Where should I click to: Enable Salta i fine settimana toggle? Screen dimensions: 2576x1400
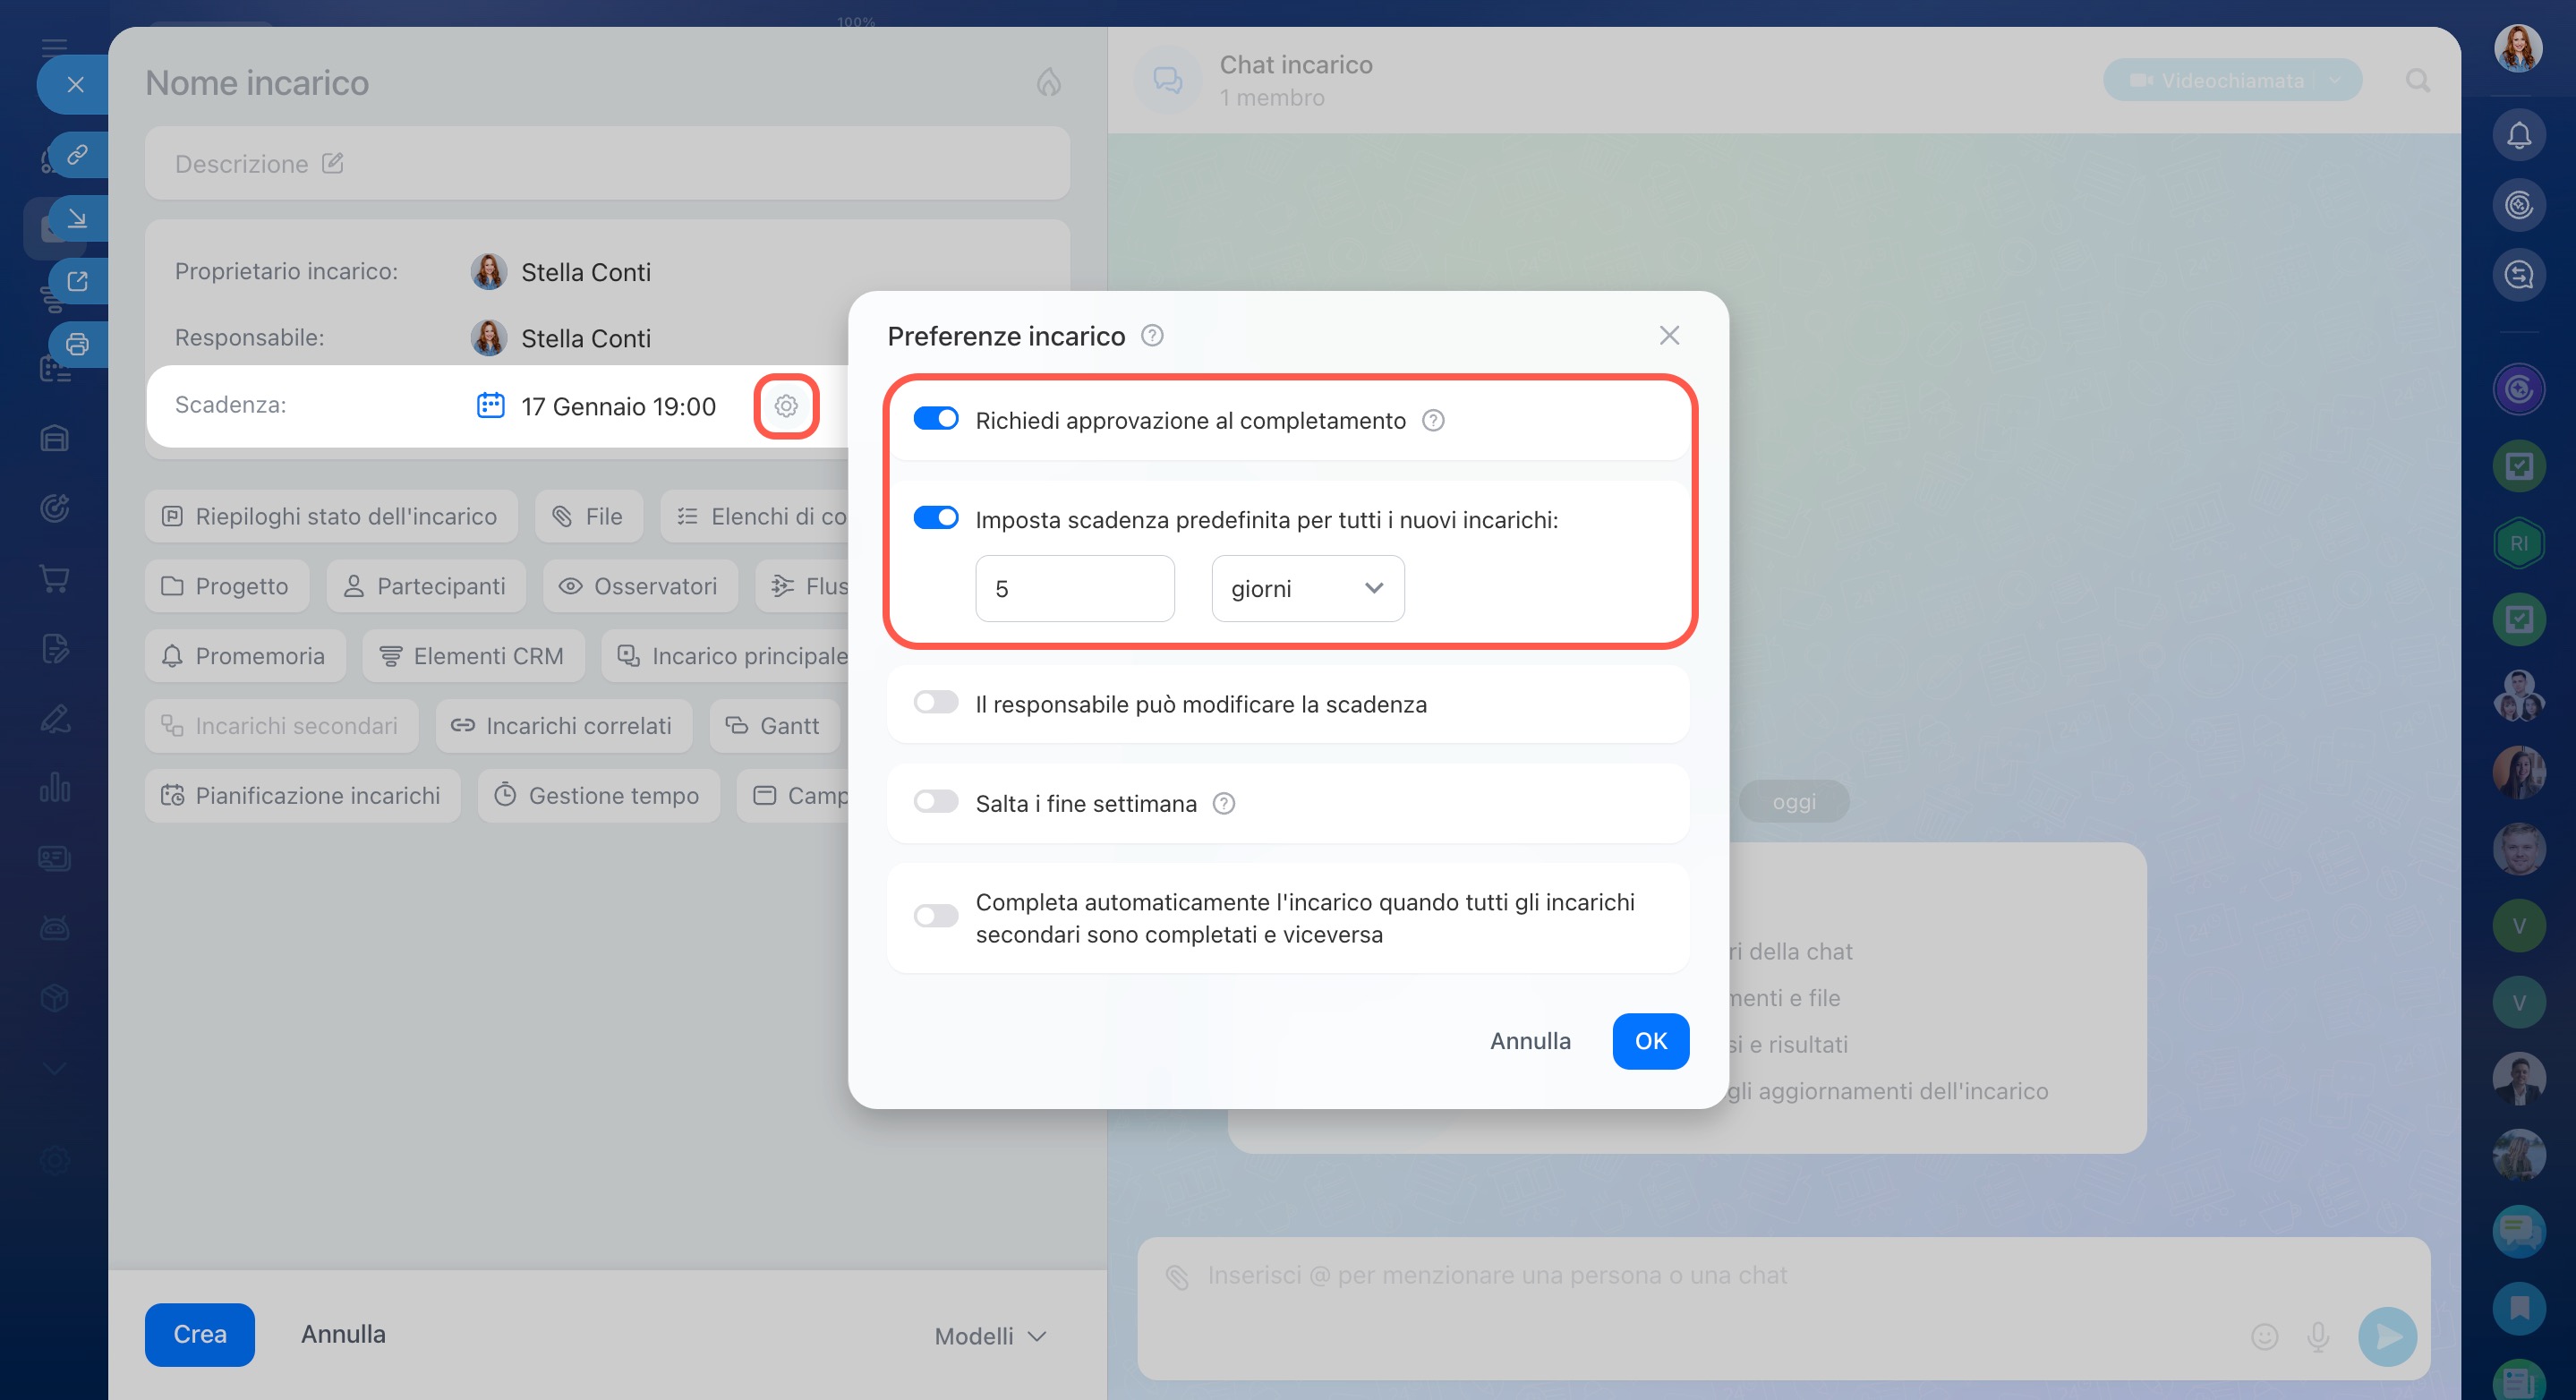point(936,802)
